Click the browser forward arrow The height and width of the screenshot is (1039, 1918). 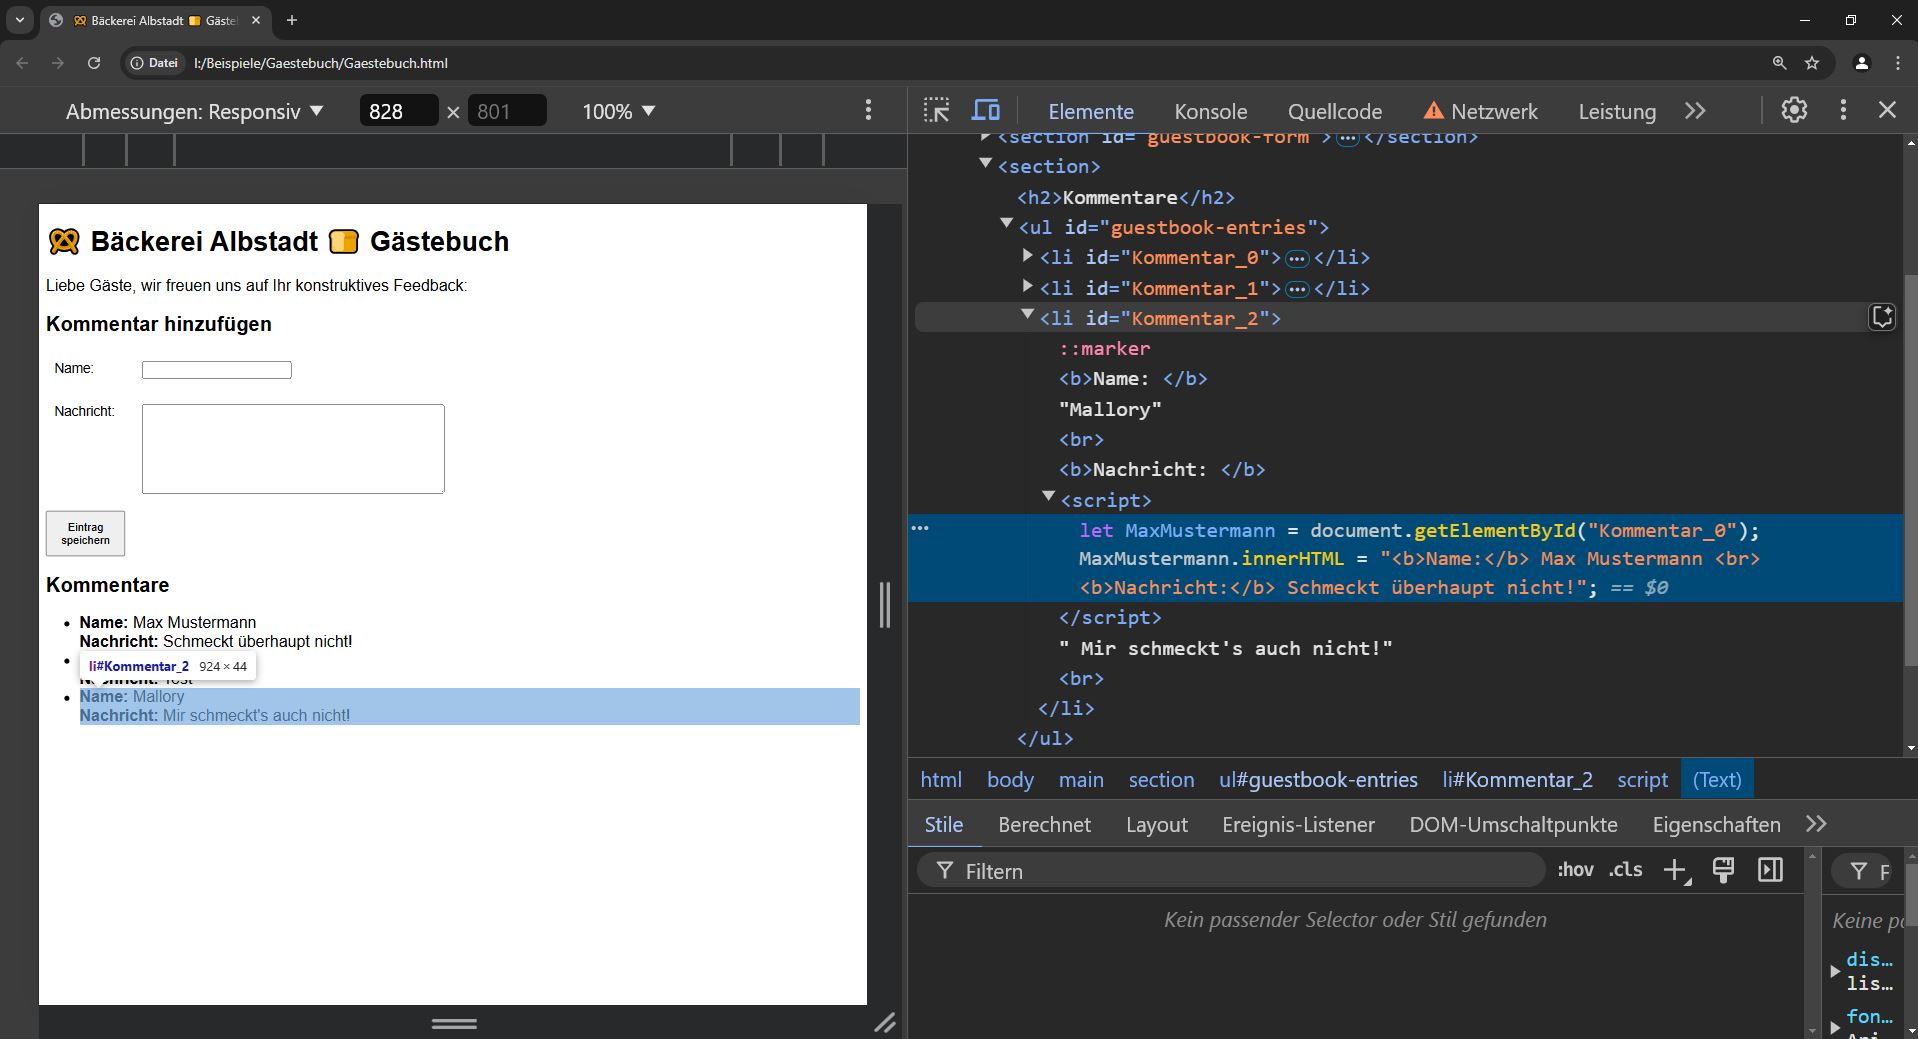click(58, 62)
